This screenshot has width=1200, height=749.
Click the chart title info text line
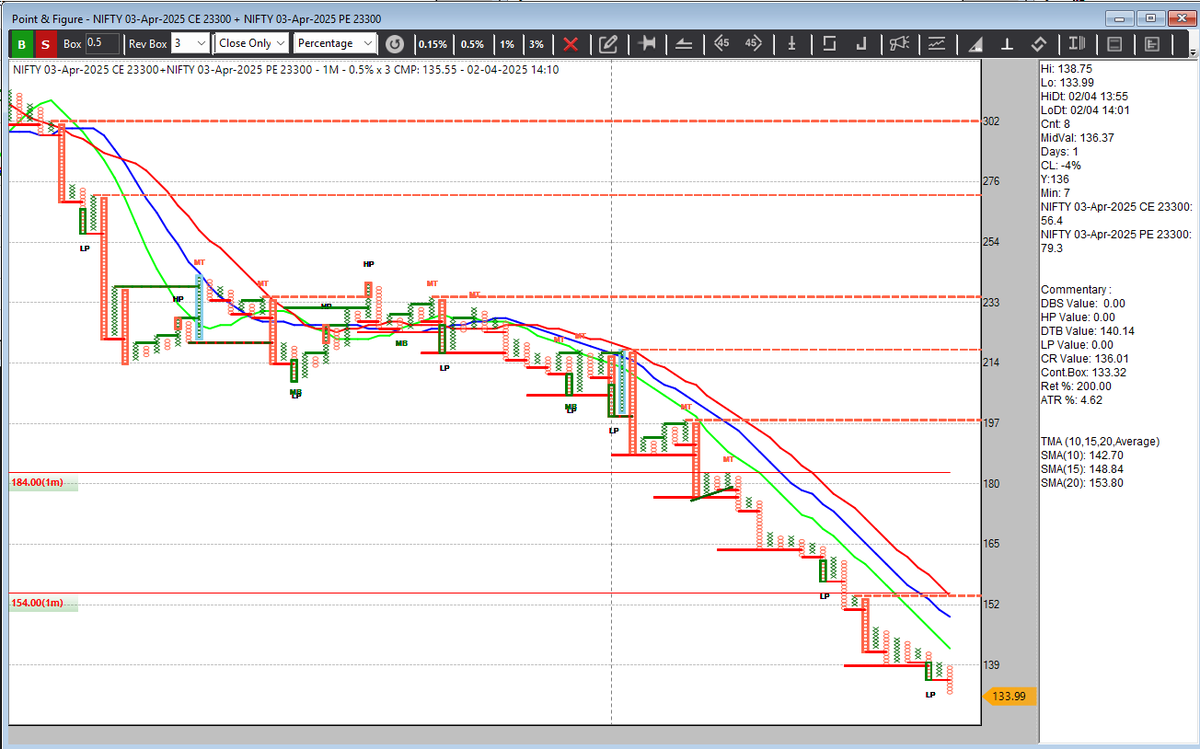pyautogui.click(x=285, y=69)
